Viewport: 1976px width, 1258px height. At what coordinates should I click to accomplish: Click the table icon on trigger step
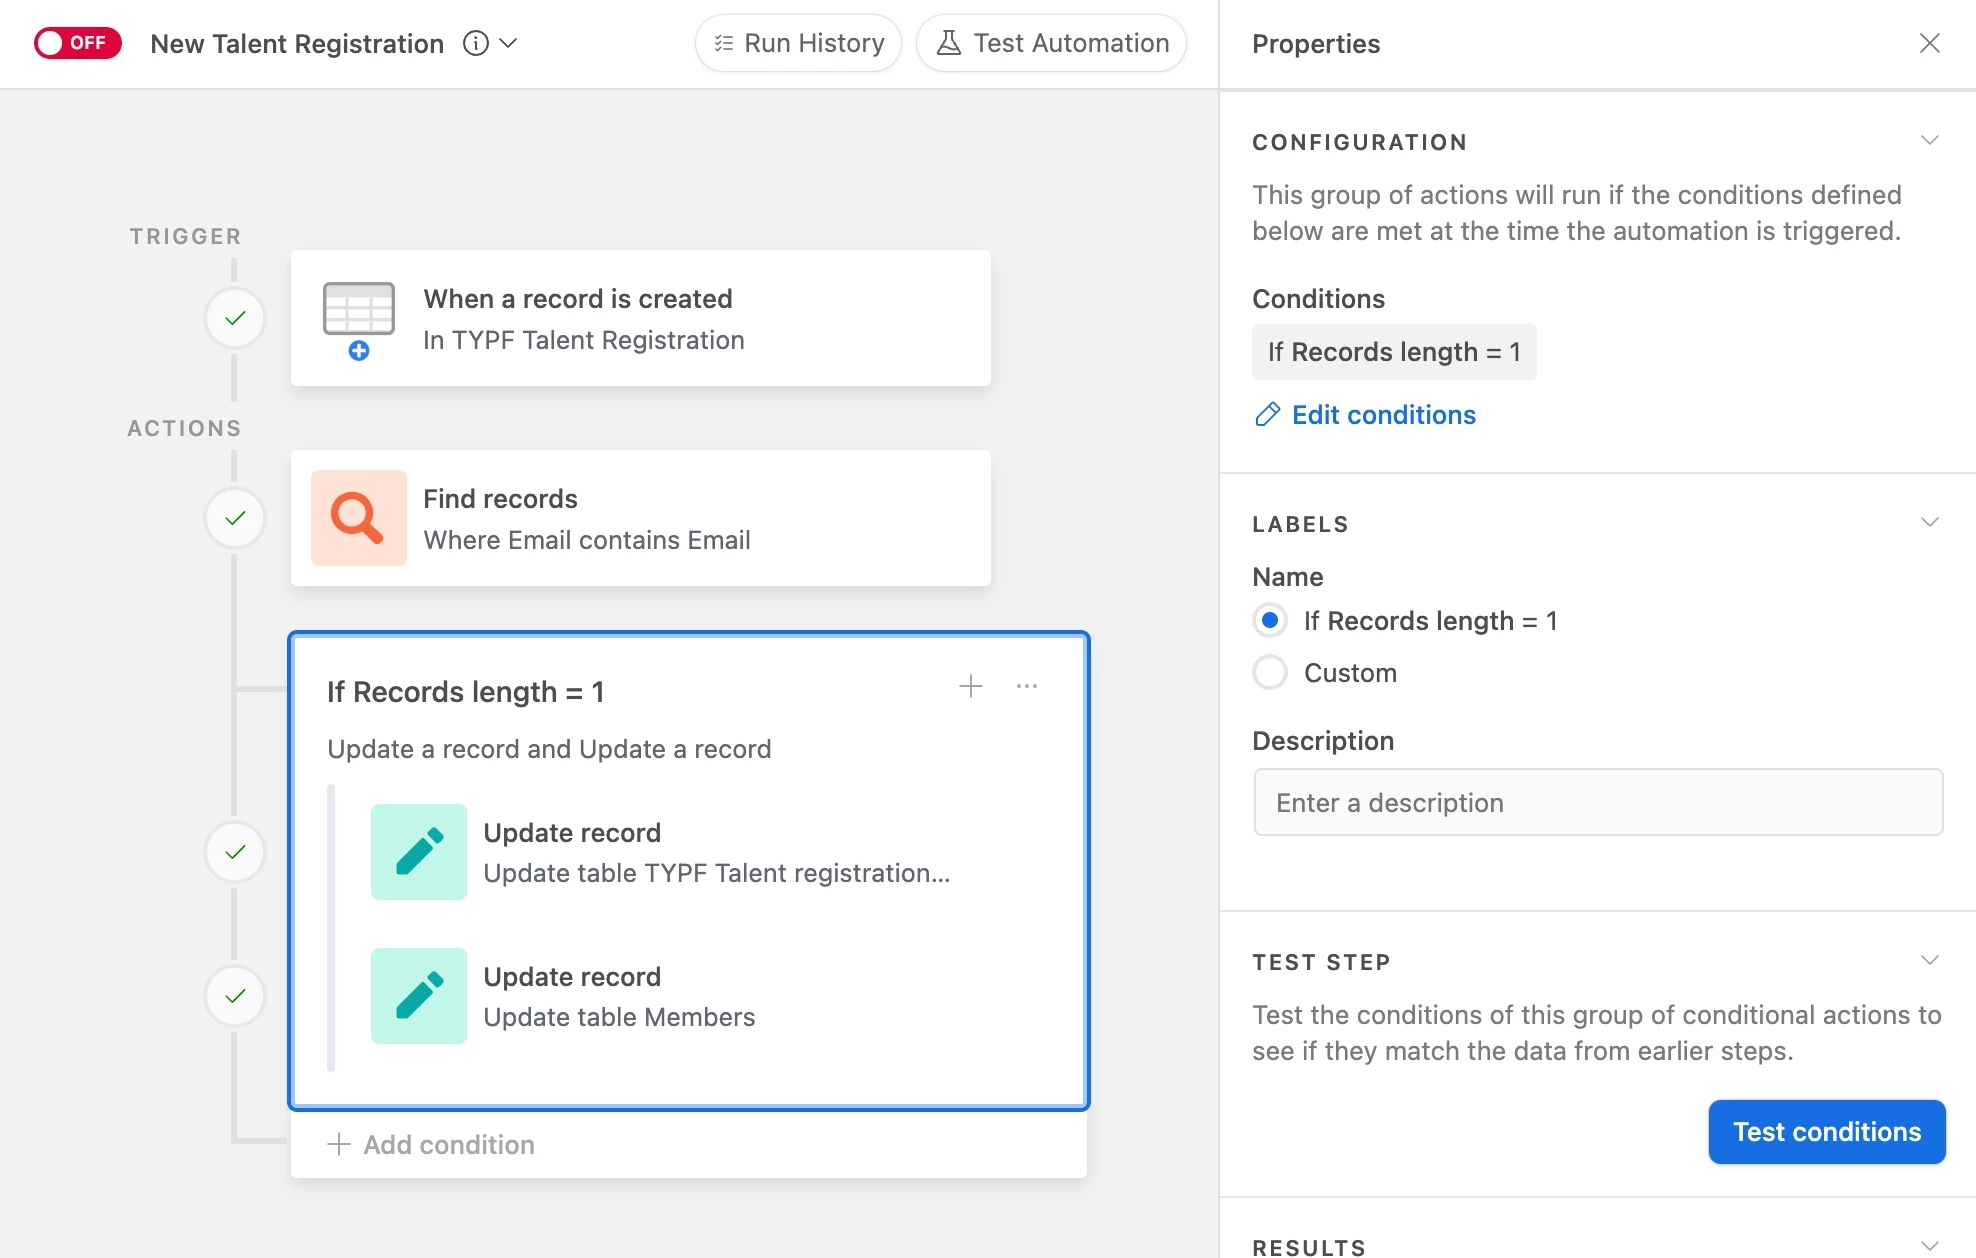tap(358, 310)
